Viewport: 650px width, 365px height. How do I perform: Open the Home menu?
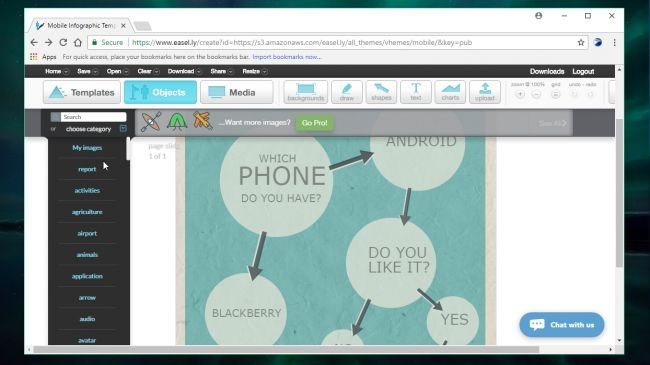click(x=56, y=71)
